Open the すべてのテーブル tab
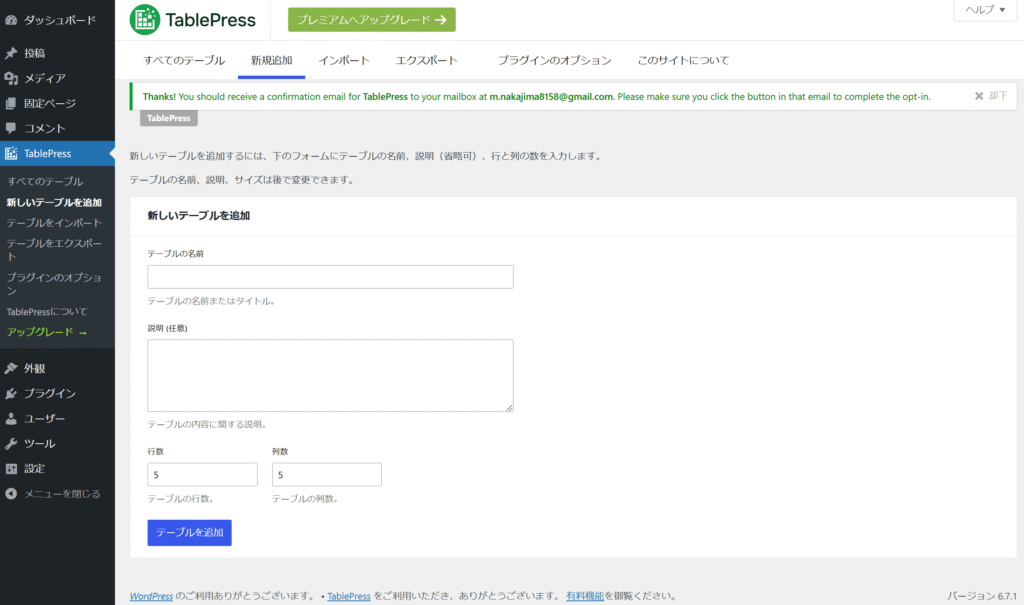Image resolution: width=1024 pixels, height=605 pixels. [x=184, y=60]
